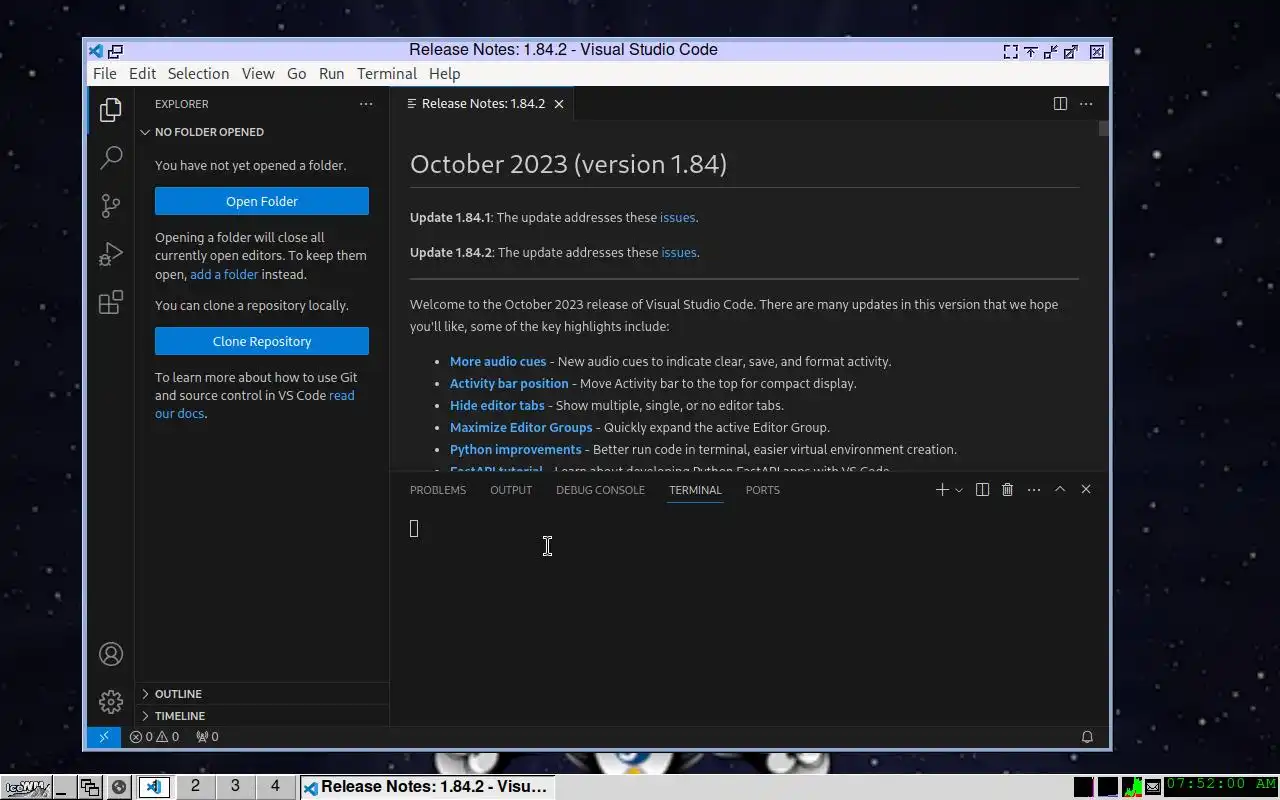Click the Open Folder button
The height and width of the screenshot is (800, 1280).
tap(262, 201)
